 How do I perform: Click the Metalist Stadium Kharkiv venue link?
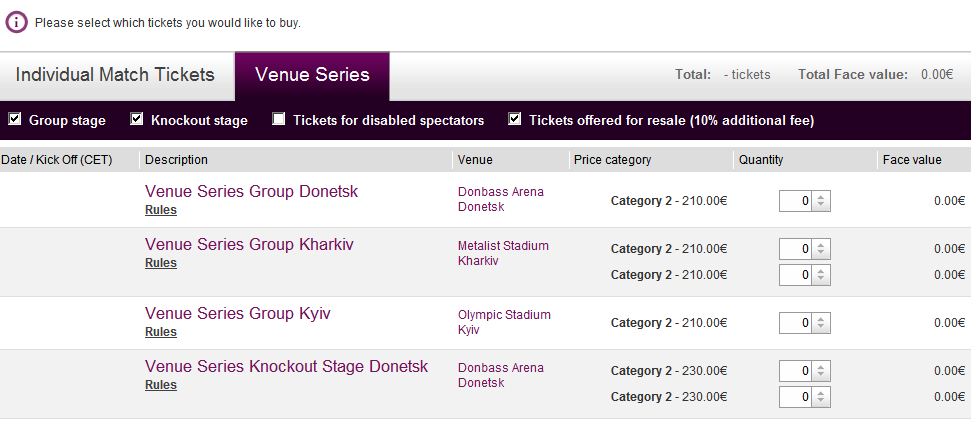click(x=503, y=253)
